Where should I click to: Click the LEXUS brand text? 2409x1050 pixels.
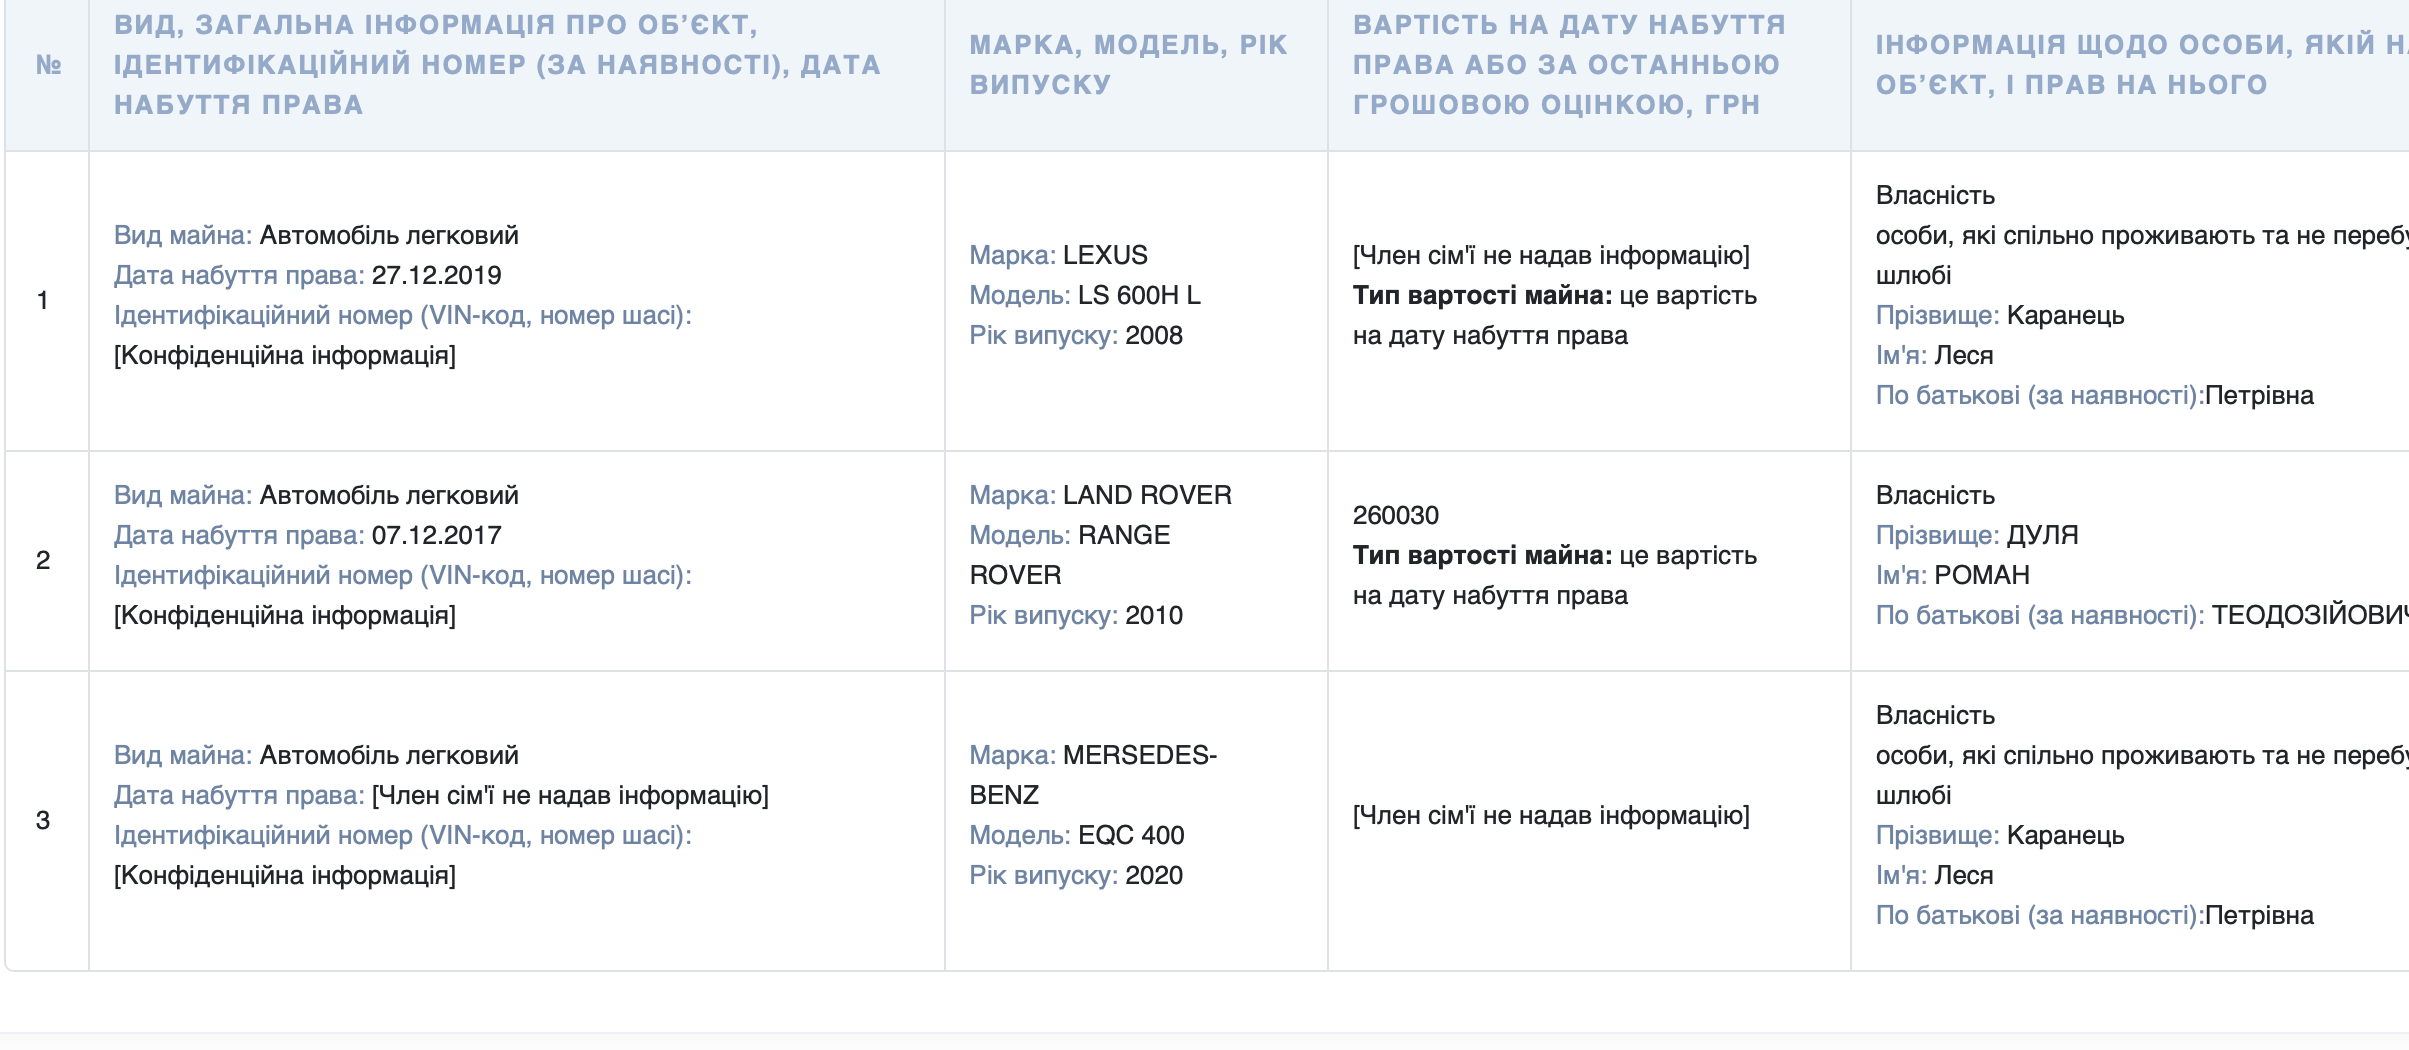1105,255
